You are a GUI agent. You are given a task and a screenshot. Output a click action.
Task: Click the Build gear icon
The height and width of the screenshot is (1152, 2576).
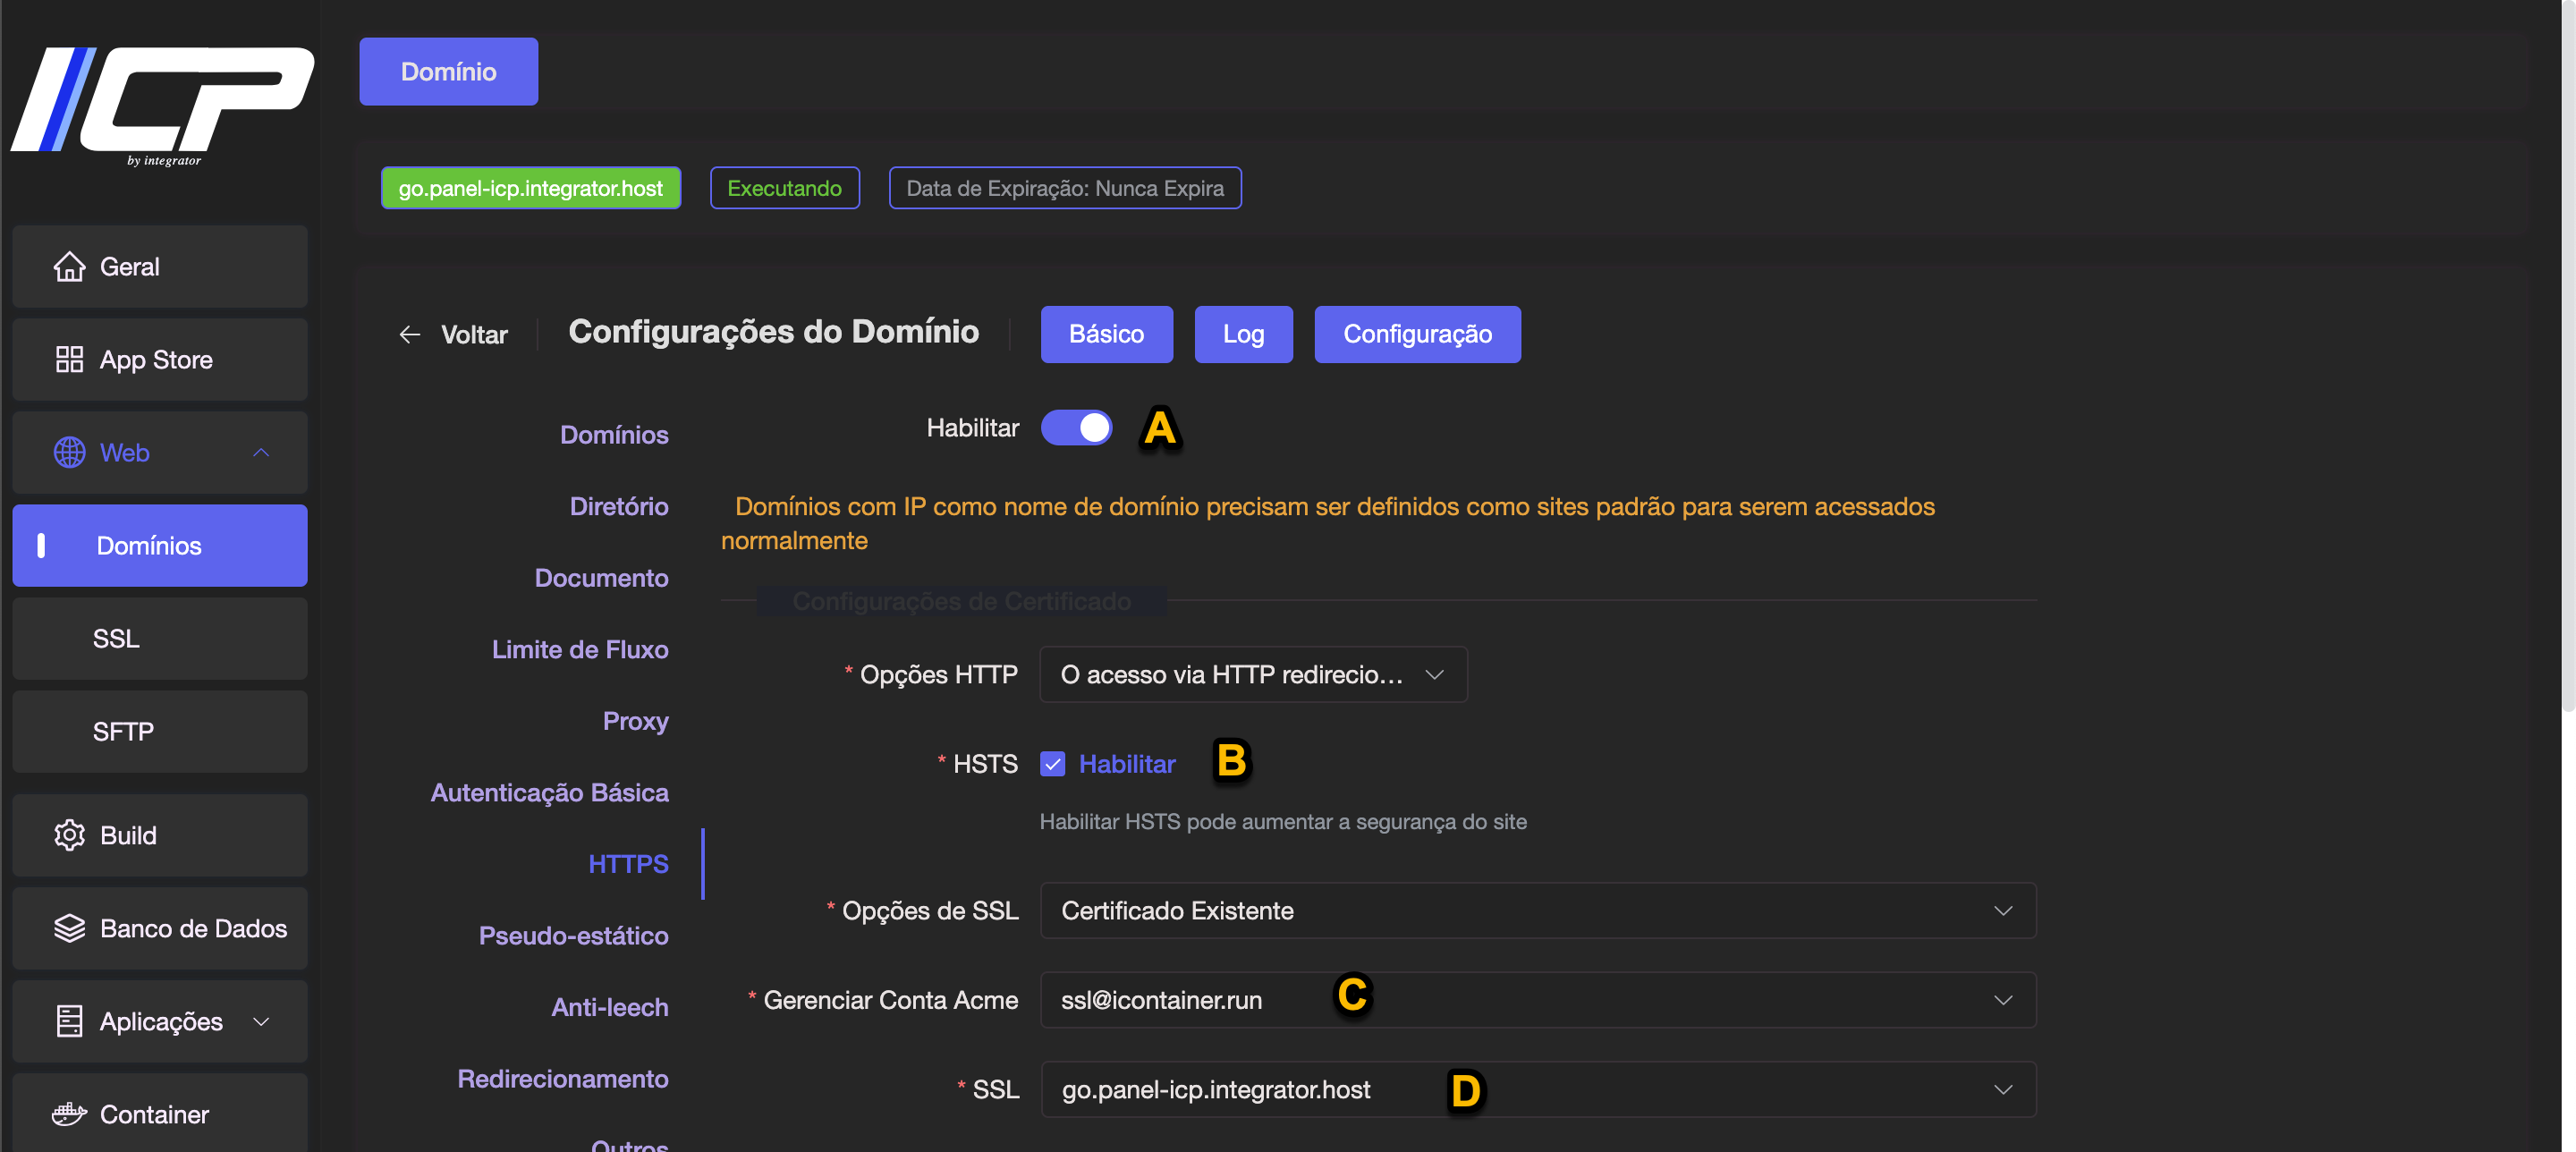(x=69, y=835)
